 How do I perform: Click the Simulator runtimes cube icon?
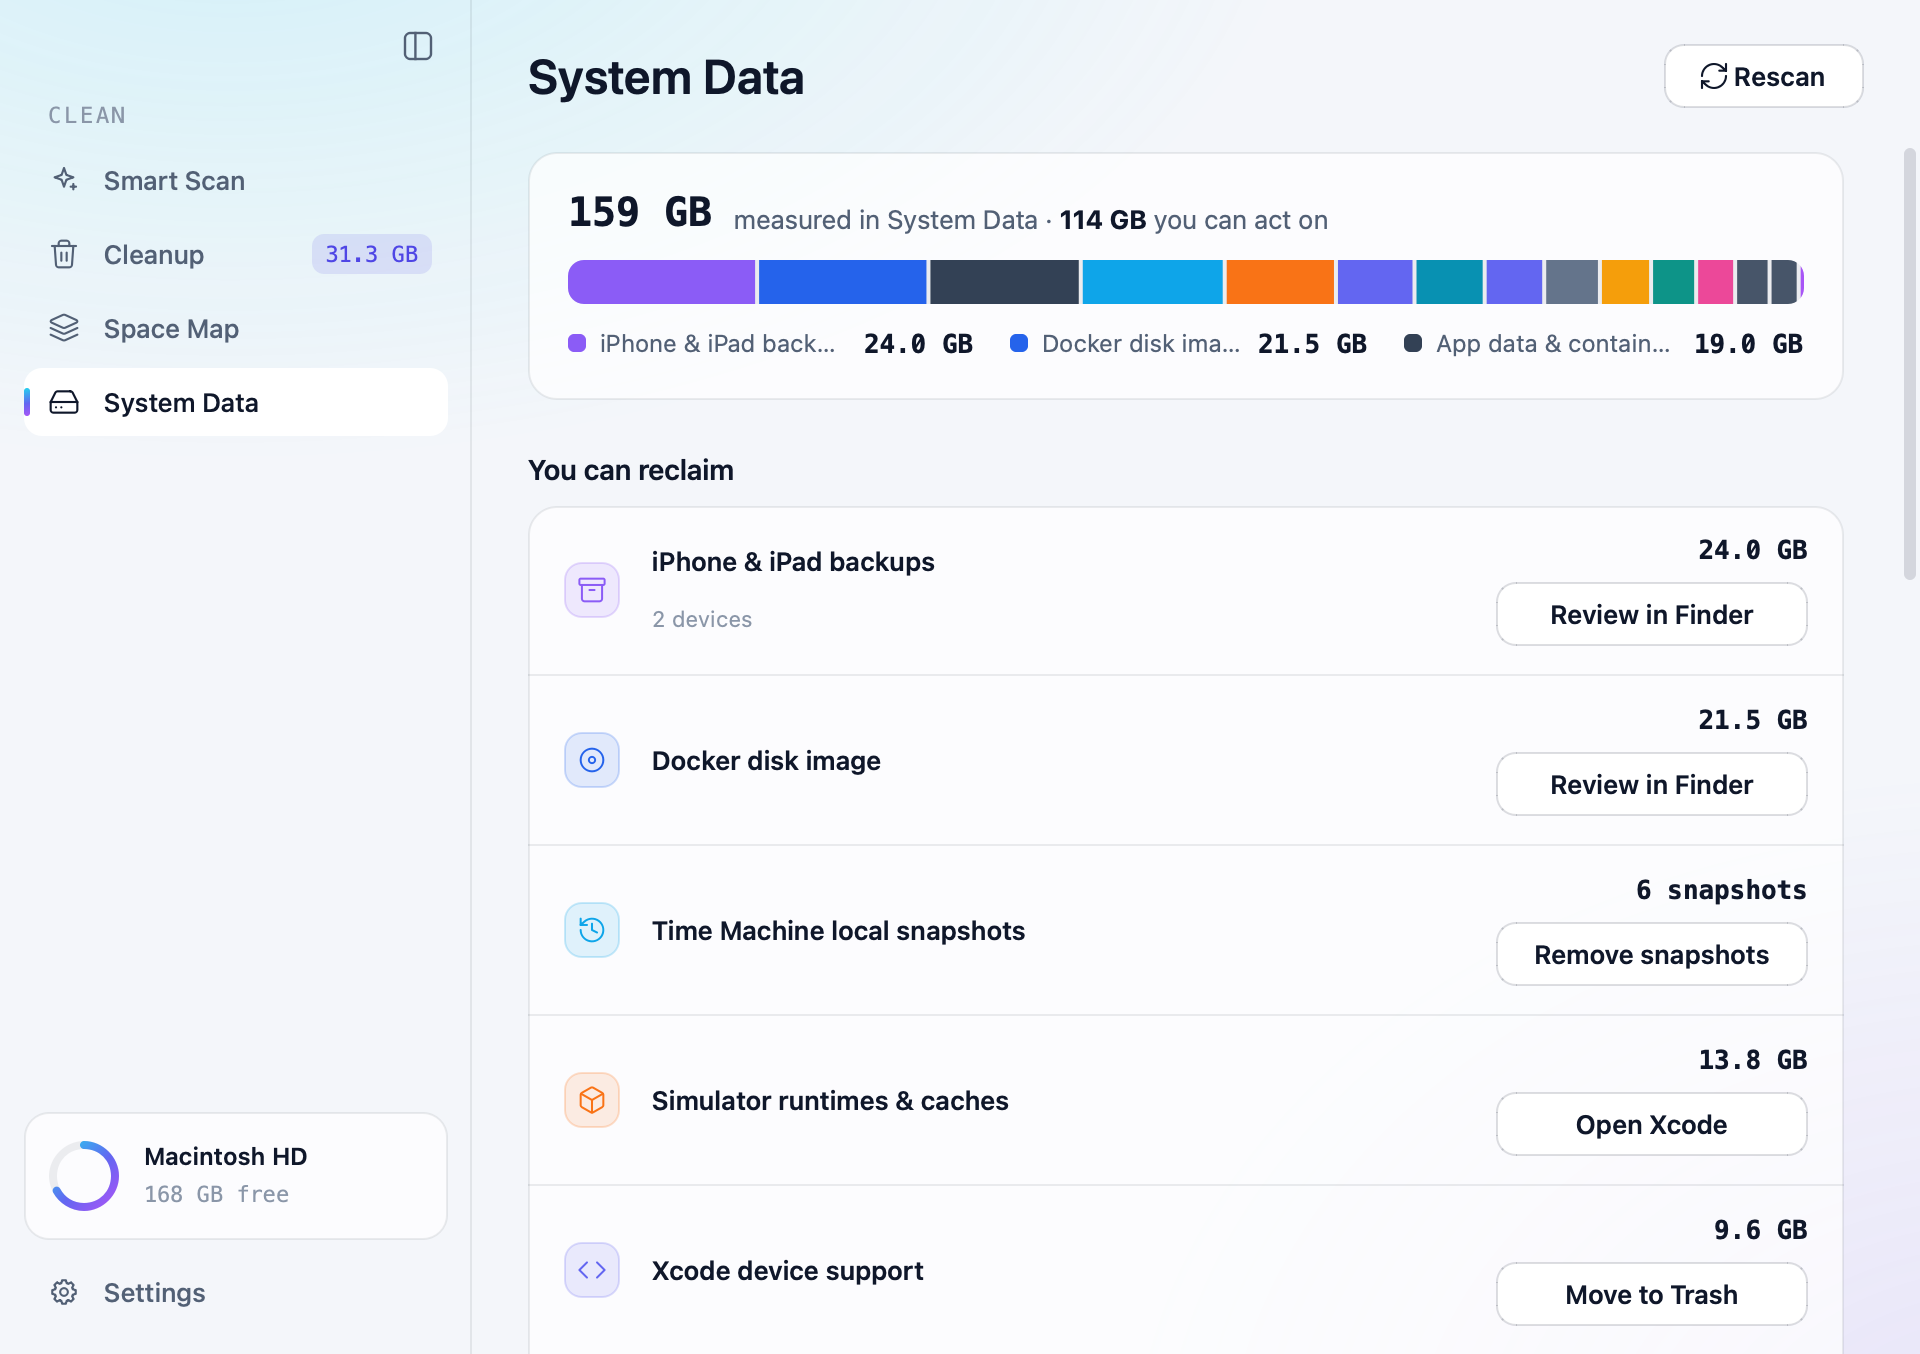point(592,1100)
